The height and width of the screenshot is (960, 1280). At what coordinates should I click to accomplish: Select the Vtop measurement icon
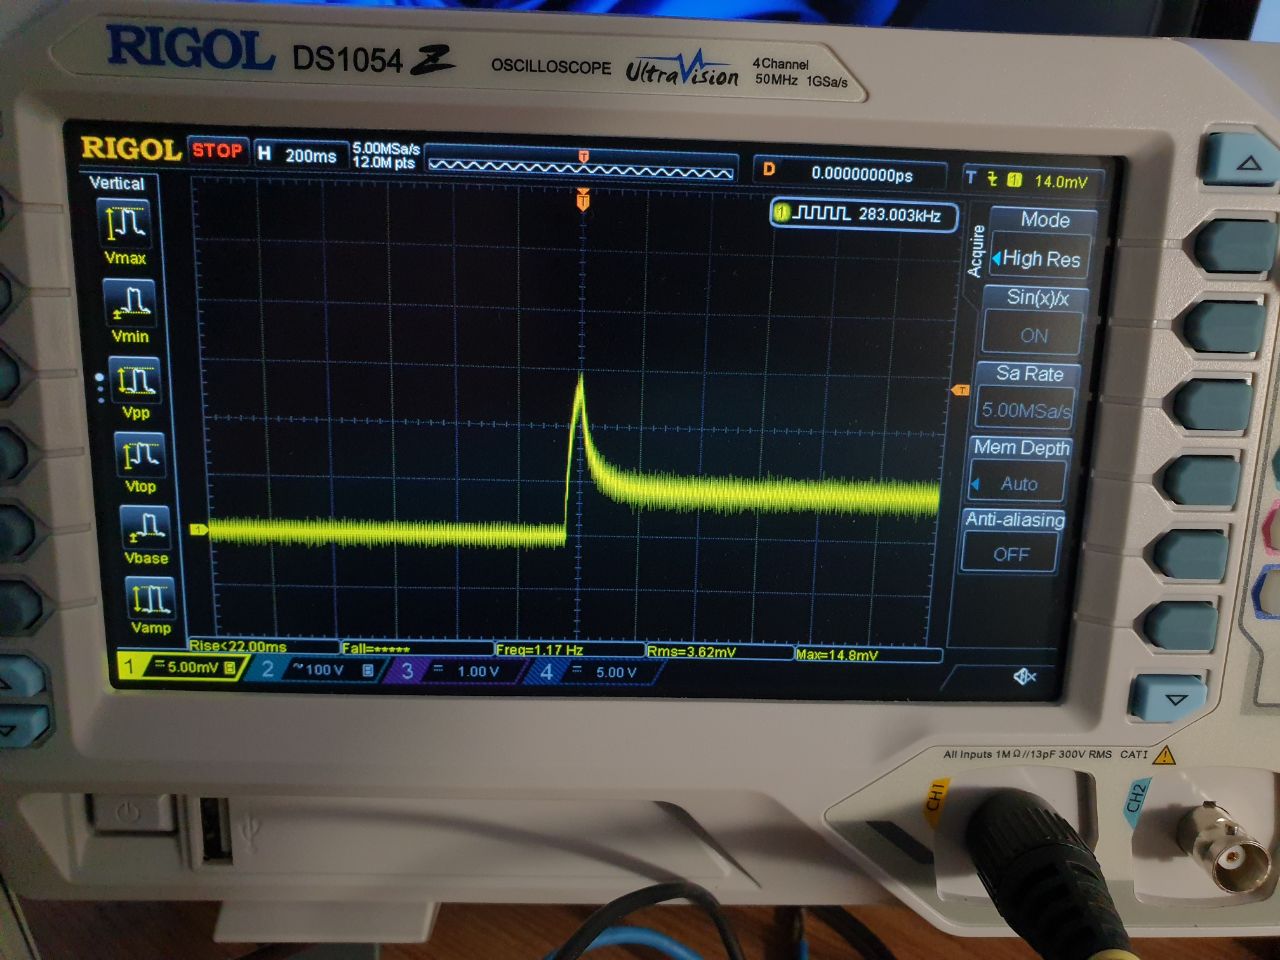(x=140, y=456)
